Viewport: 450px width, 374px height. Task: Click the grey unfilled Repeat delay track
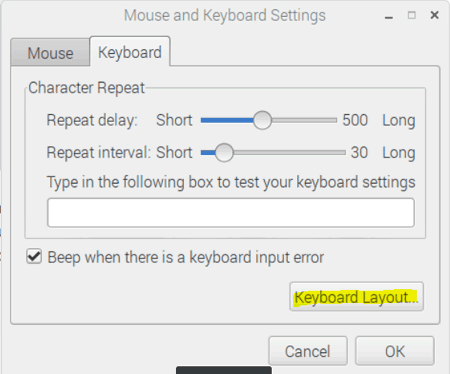point(304,120)
